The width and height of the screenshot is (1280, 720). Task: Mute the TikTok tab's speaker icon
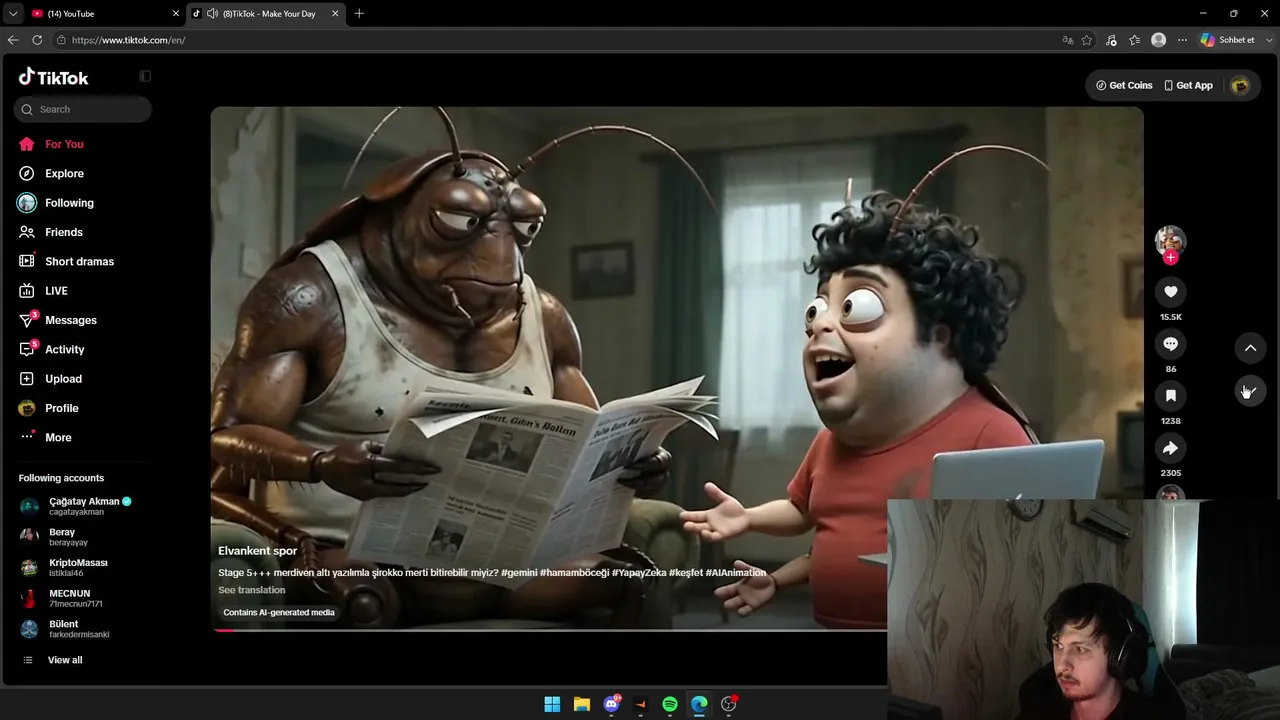pyautogui.click(x=212, y=14)
